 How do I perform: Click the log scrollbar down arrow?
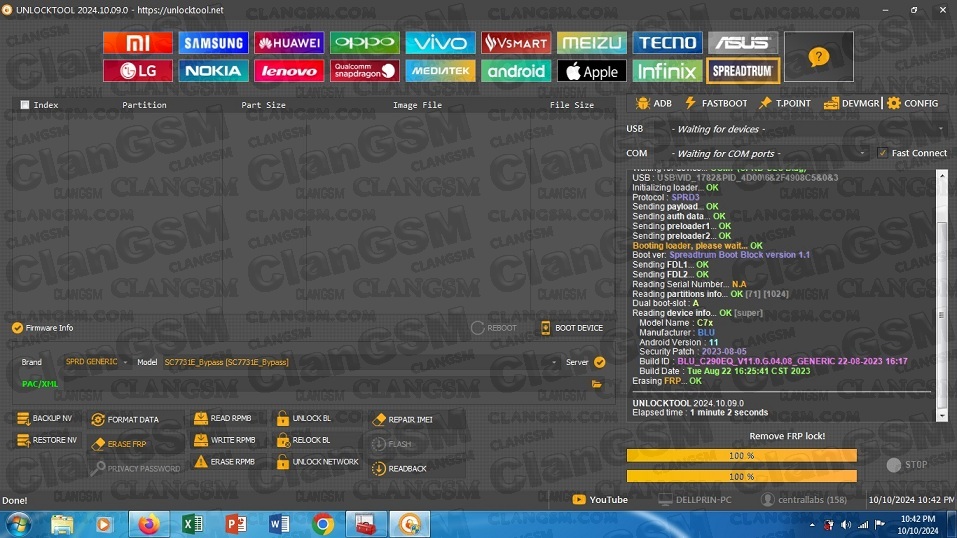(x=942, y=416)
